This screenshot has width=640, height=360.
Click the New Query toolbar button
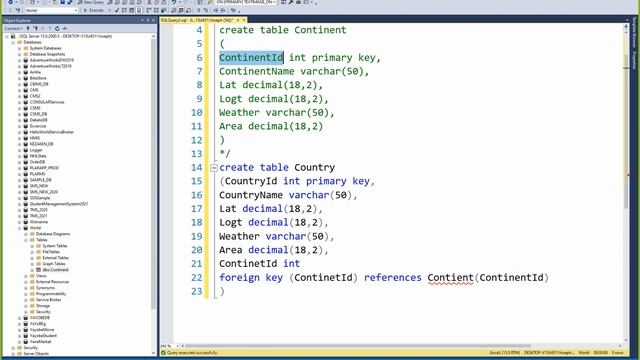pyautogui.click(x=91, y=2)
